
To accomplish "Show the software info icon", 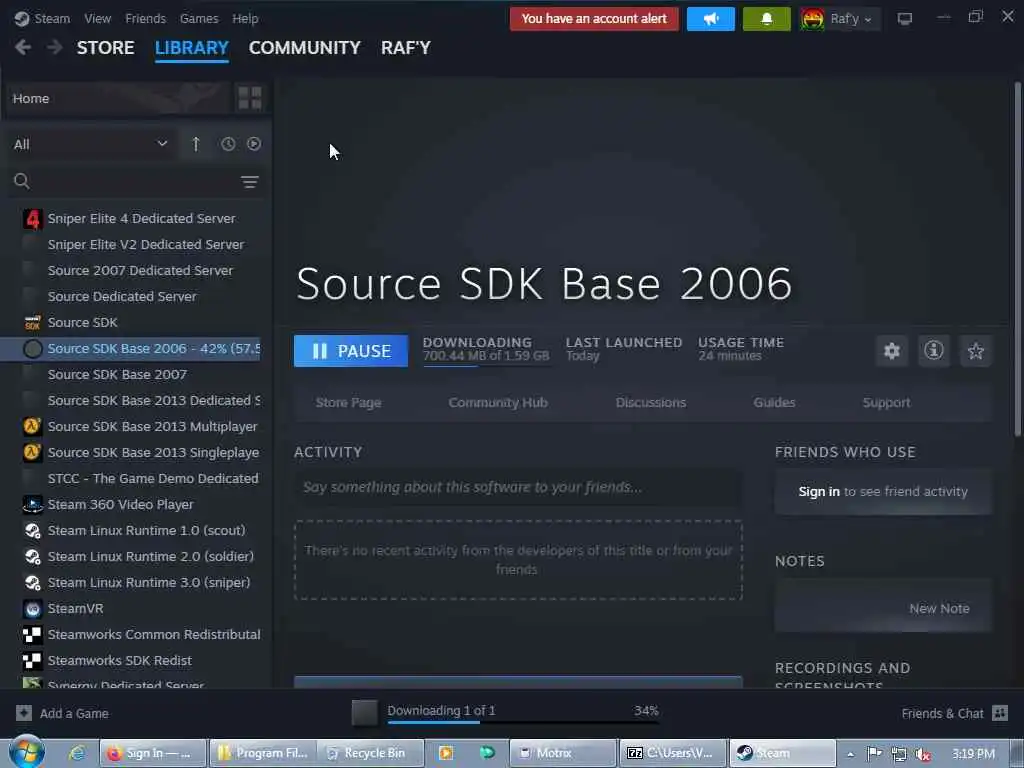I will point(934,351).
